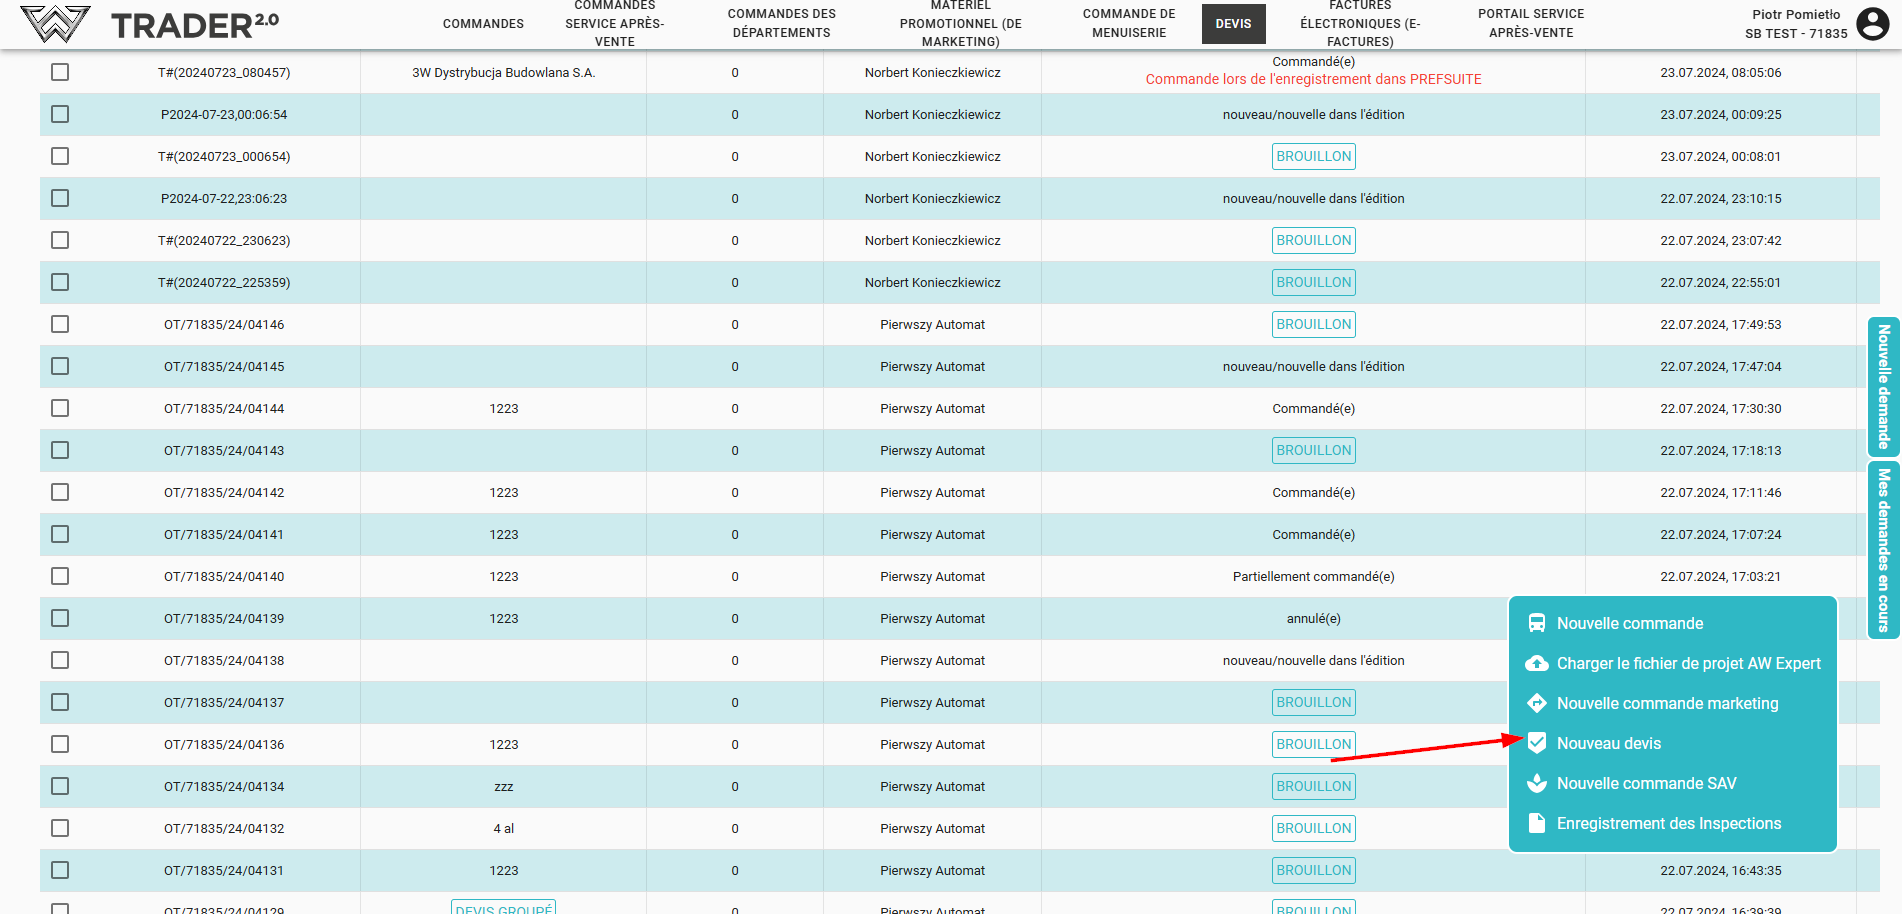The image size is (1902, 914).
Task: Open the Piotr Pomietło account menu
Action: pyautogui.click(x=1795, y=23)
